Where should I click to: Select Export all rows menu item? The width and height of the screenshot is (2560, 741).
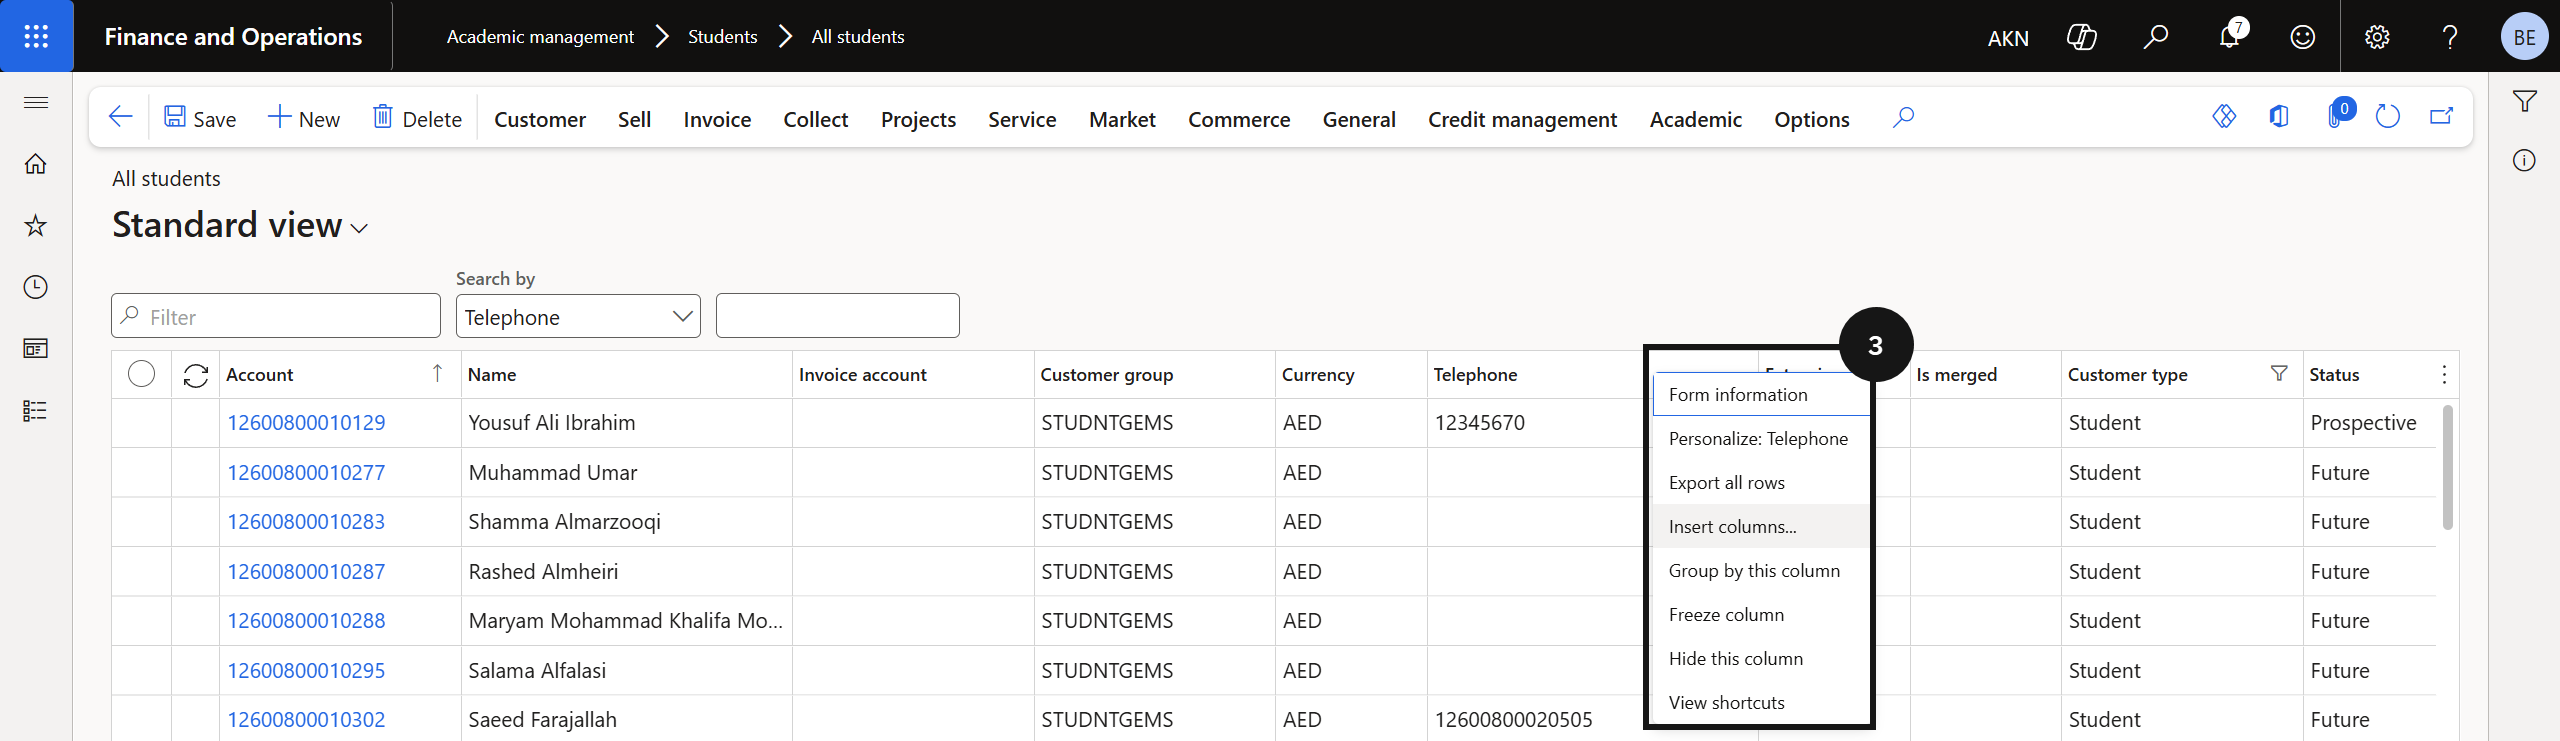point(1760,483)
